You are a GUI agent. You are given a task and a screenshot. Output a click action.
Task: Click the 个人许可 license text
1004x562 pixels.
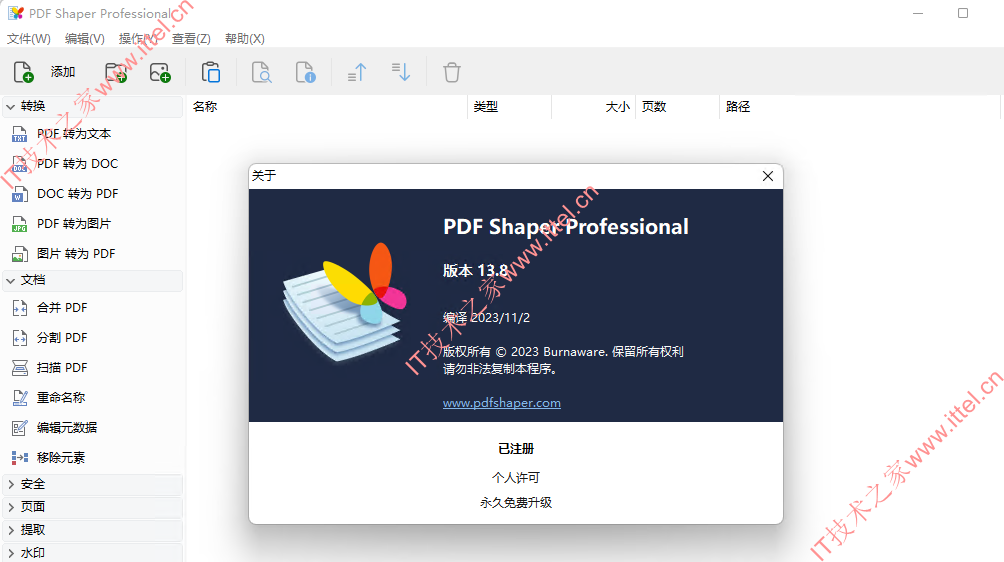point(516,478)
